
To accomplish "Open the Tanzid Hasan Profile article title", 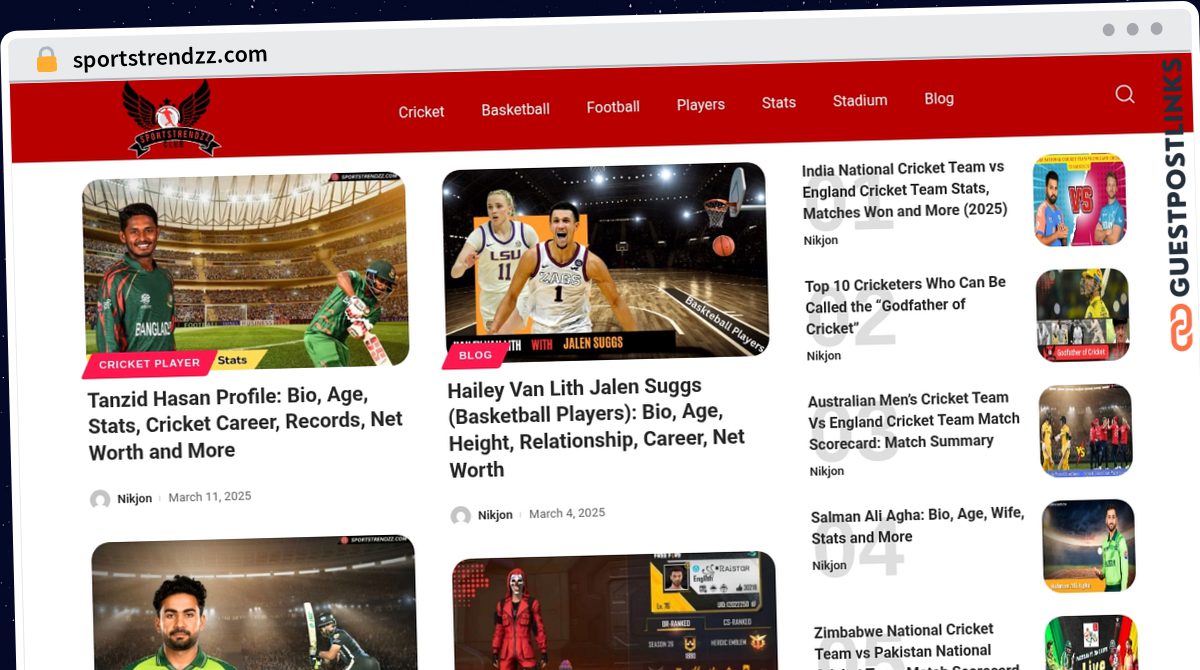I will [246, 423].
